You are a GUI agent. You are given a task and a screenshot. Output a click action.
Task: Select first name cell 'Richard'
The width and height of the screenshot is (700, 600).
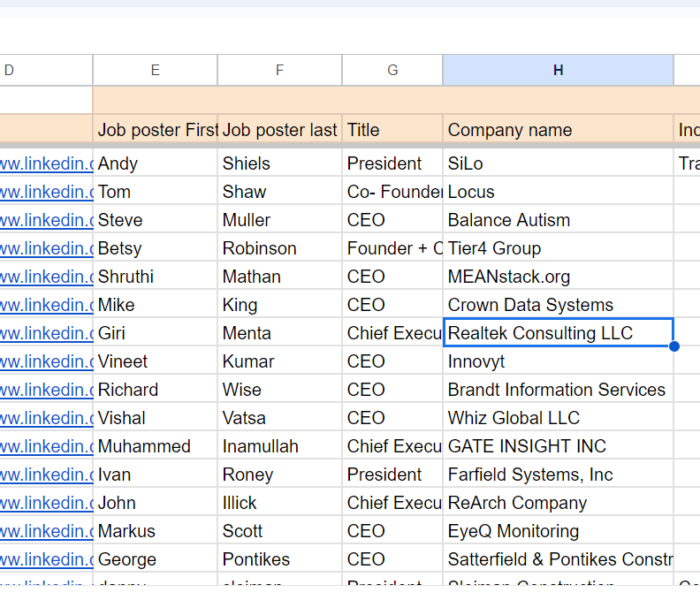click(155, 389)
